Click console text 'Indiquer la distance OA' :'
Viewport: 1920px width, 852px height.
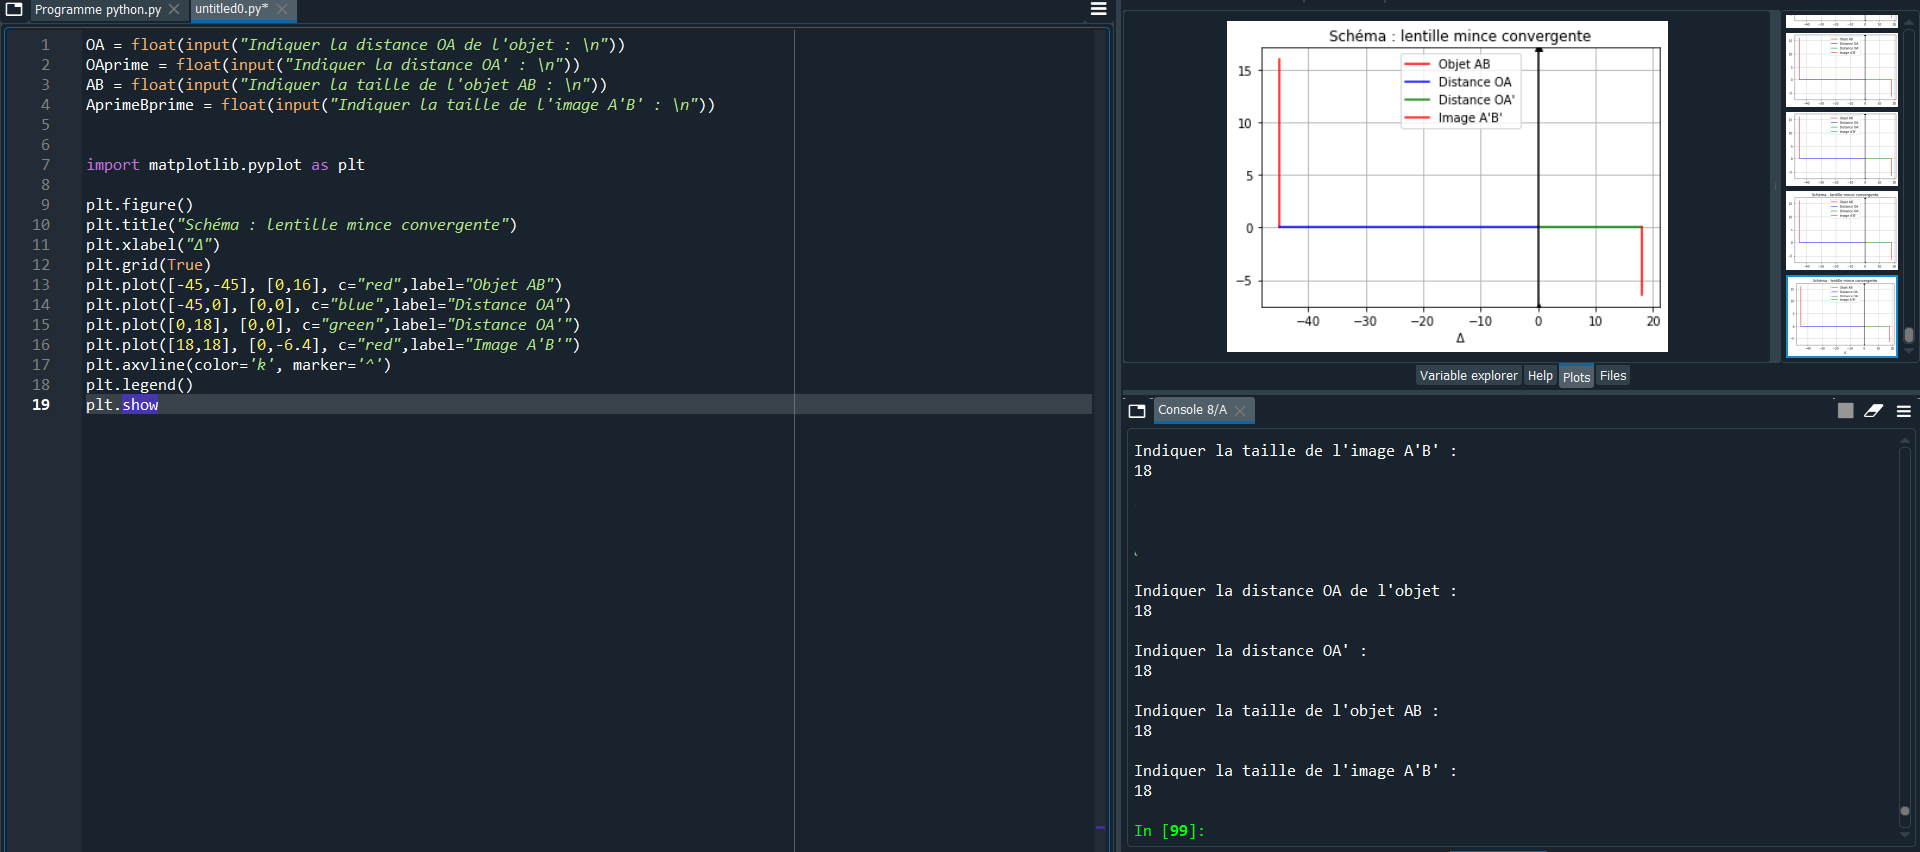point(1250,651)
